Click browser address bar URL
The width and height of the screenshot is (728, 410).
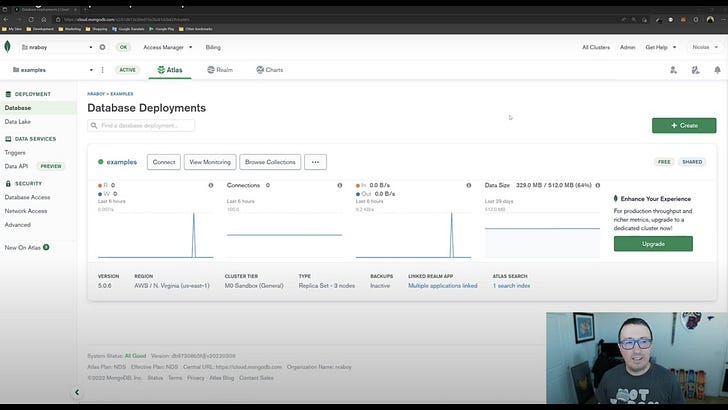coord(126,20)
